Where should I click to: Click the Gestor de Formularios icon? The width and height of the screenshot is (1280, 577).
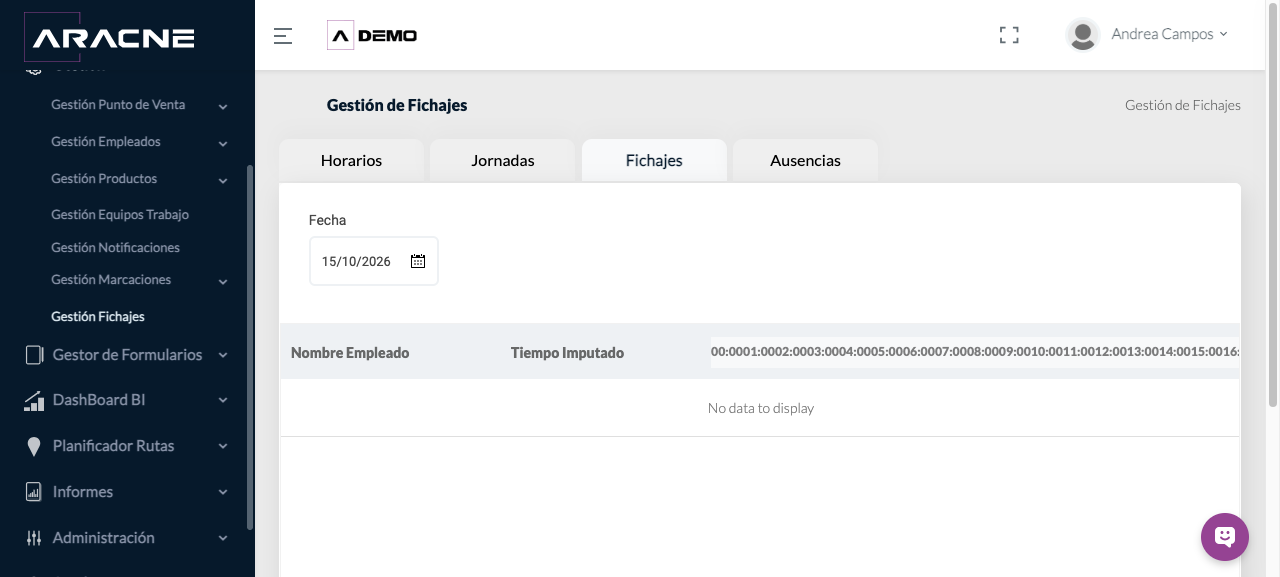tap(34, 355)
